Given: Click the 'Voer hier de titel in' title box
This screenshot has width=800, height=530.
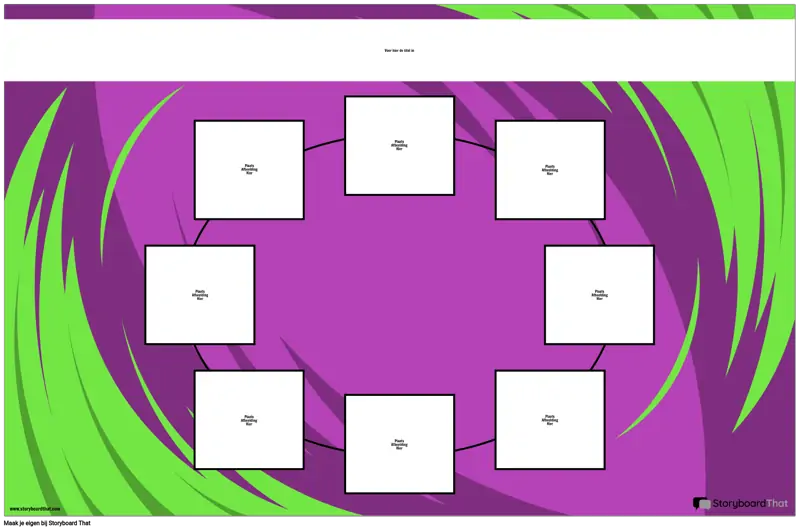Looking at the screenshot, I should 399,50.
